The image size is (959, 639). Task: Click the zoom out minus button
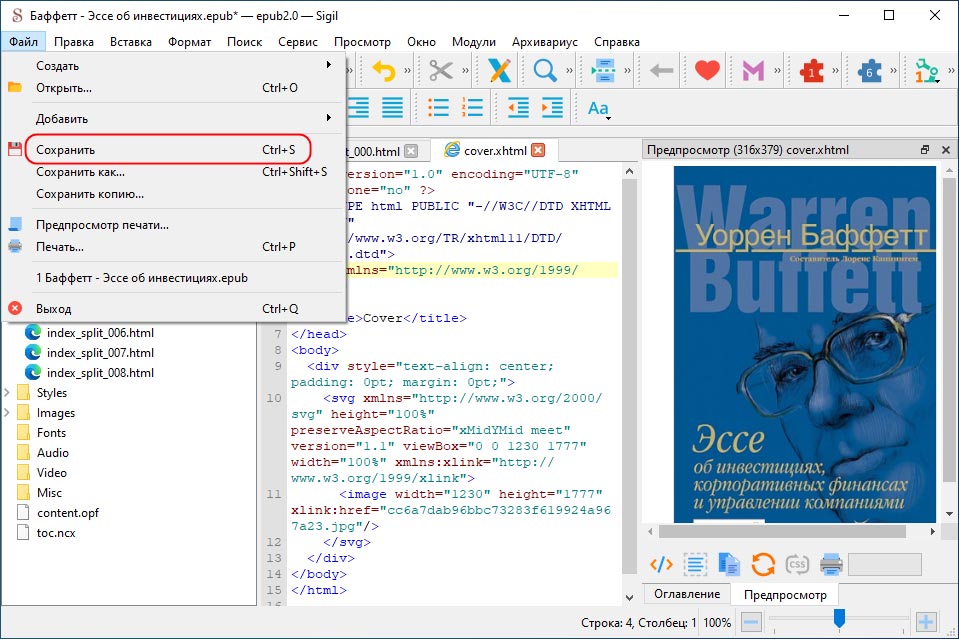pos(751,622)
